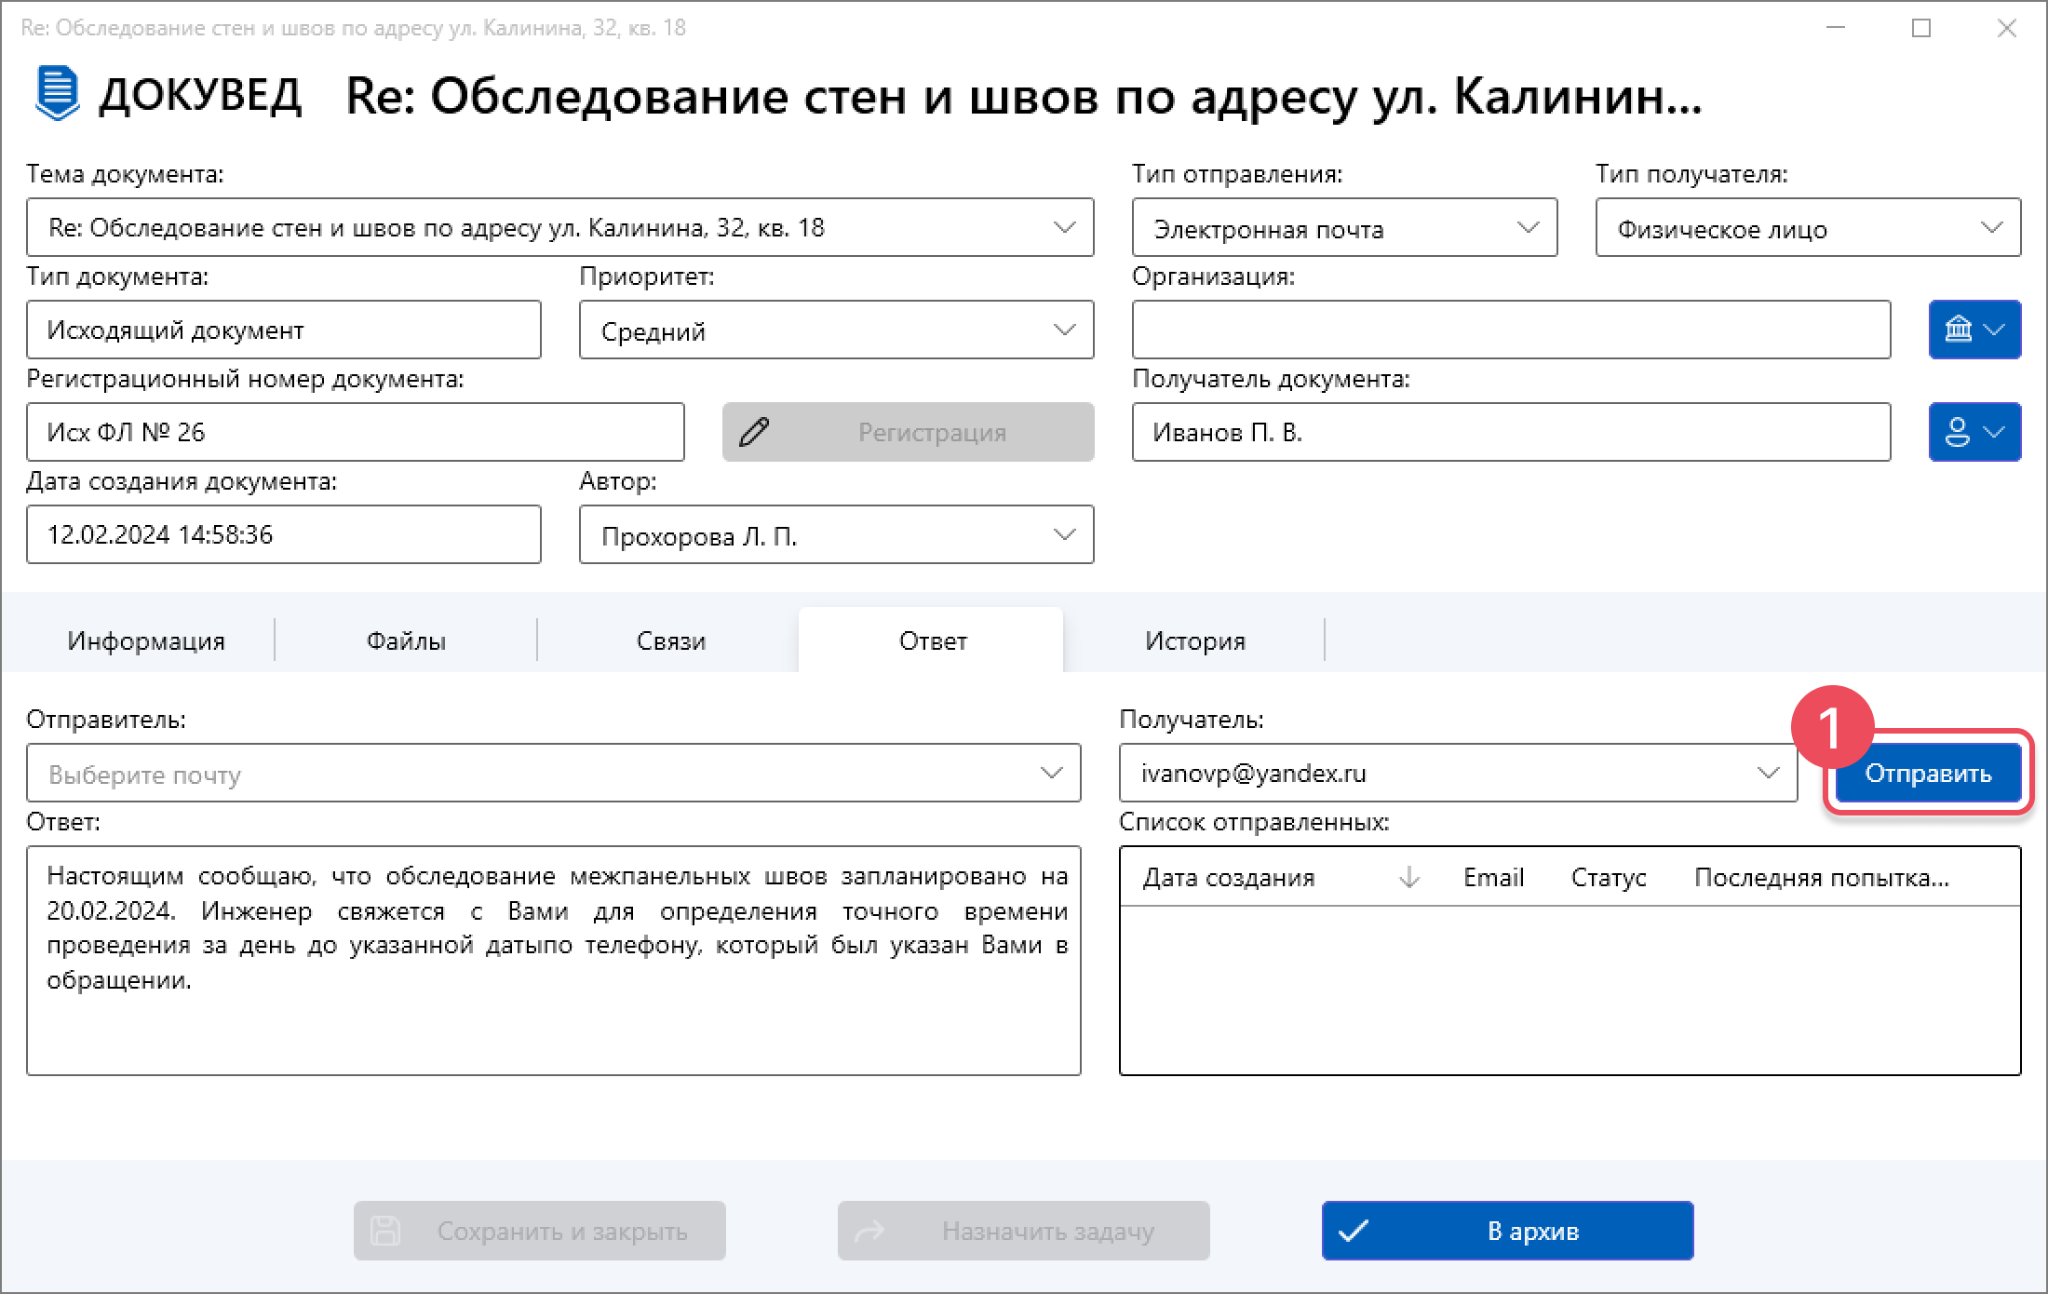
Task: Click the floppy disk icon on Сохранить и закрыть
Action: [385, 1230]
